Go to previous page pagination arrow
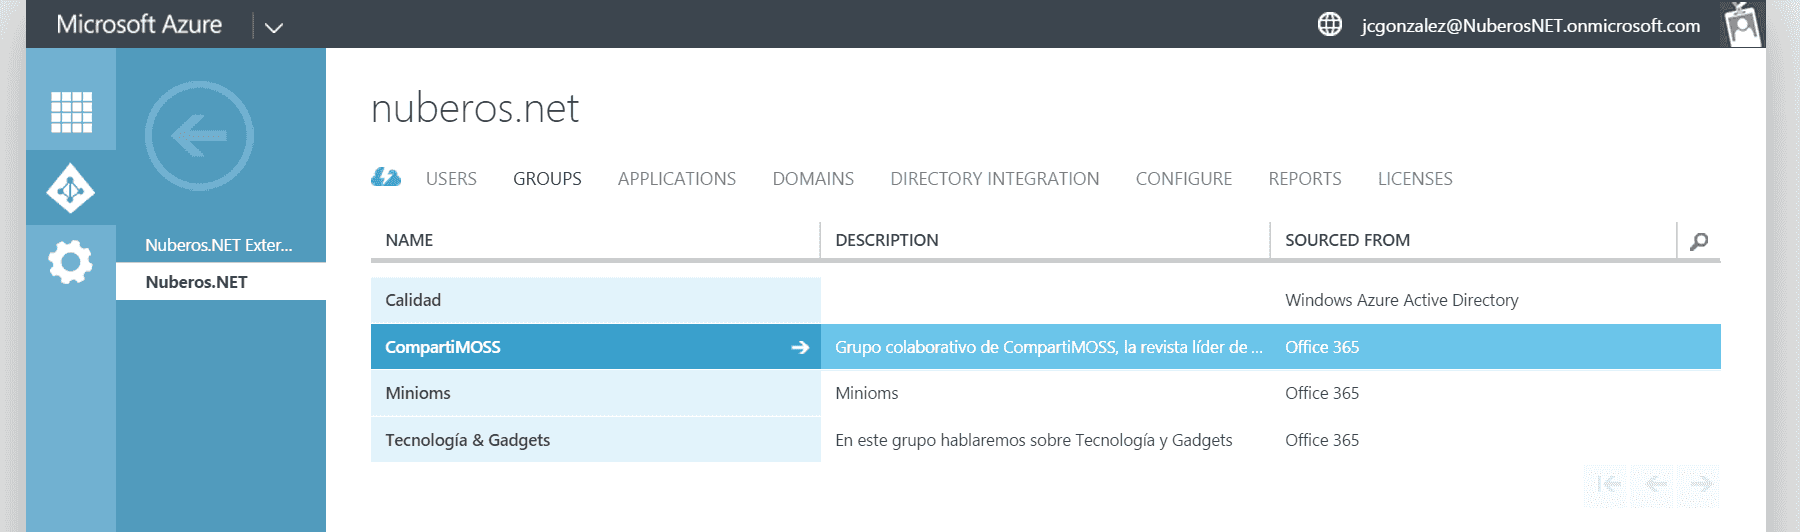Viewport: 1800px width, 532px height. [x=1656, y=484]
